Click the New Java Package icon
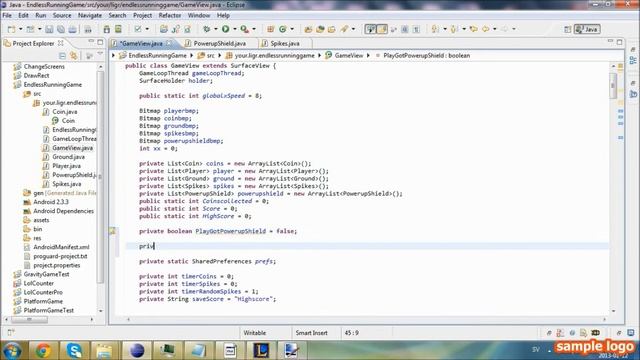640x360 pixels. (x=270, y=29)
